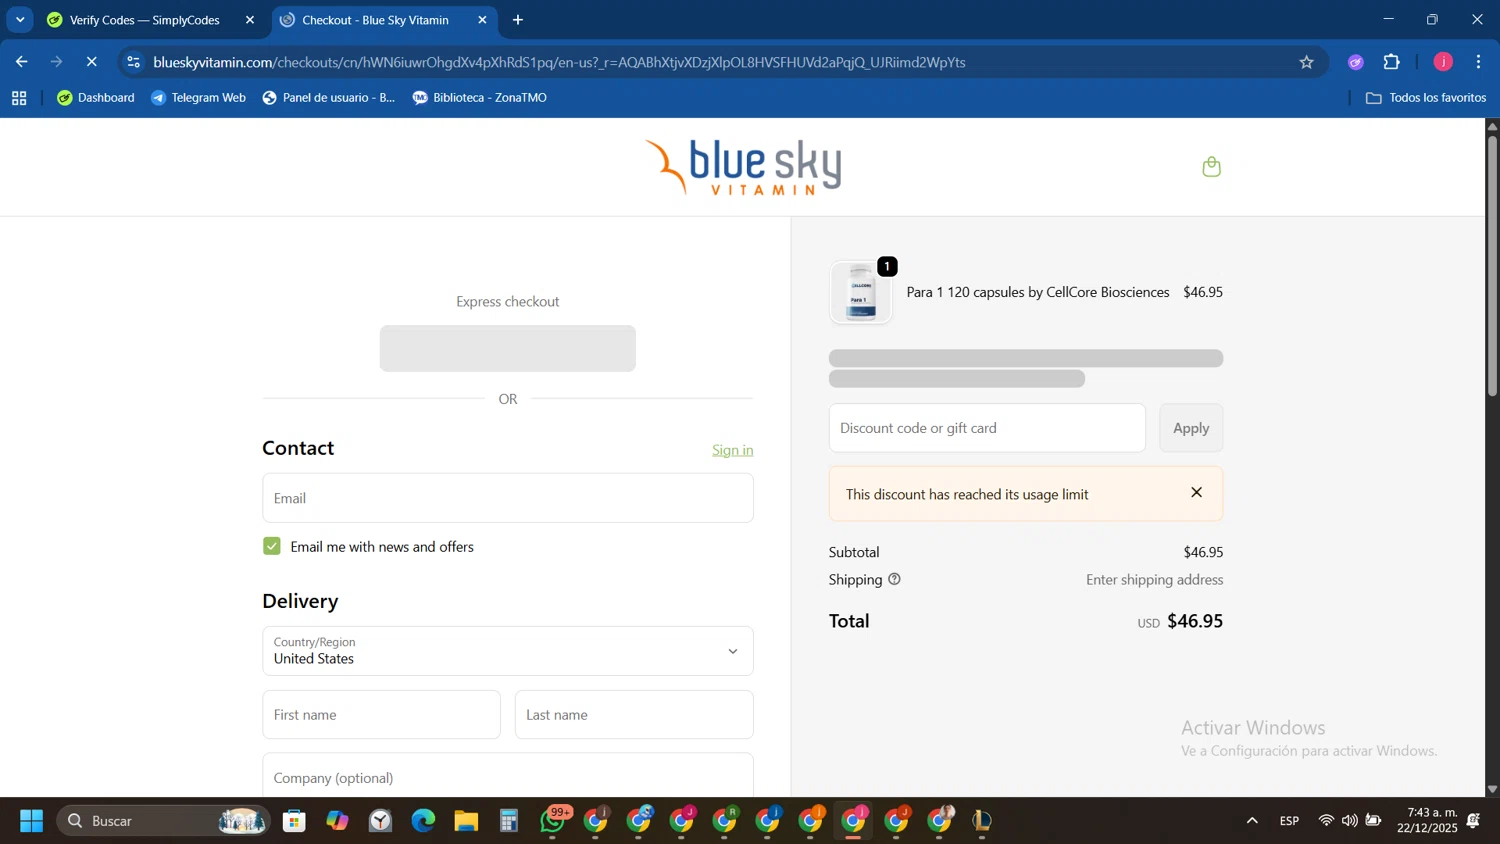Click the address bar URL
Image resolution: width=1500 pixels, height=844 pixels.
[560, 62]
